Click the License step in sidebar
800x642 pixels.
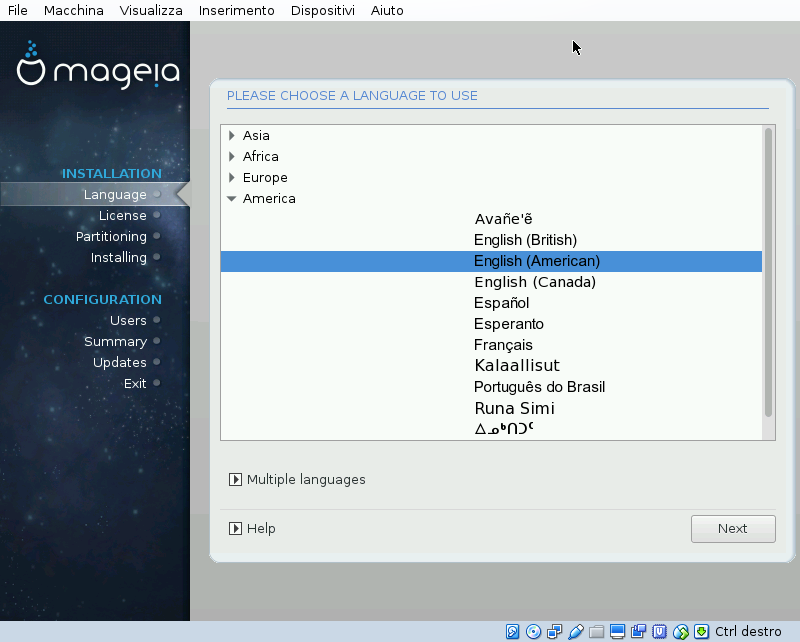pyautogui.click(x=122, y=215)
